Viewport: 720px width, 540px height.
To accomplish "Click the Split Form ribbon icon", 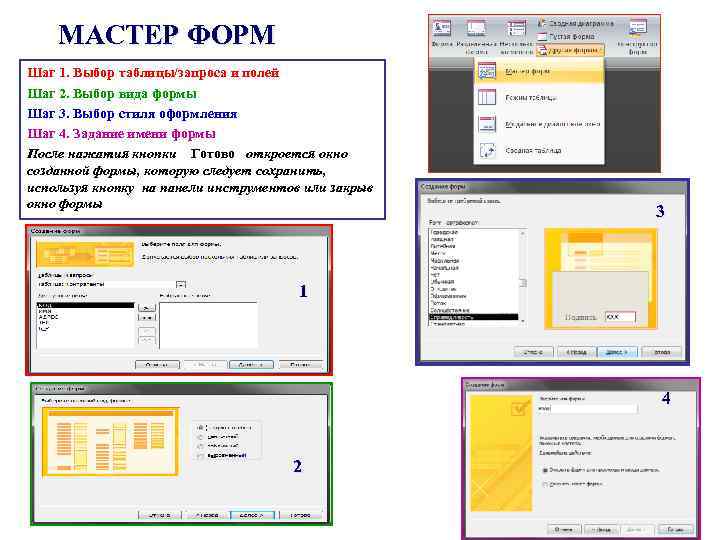I will coord(476,28).
